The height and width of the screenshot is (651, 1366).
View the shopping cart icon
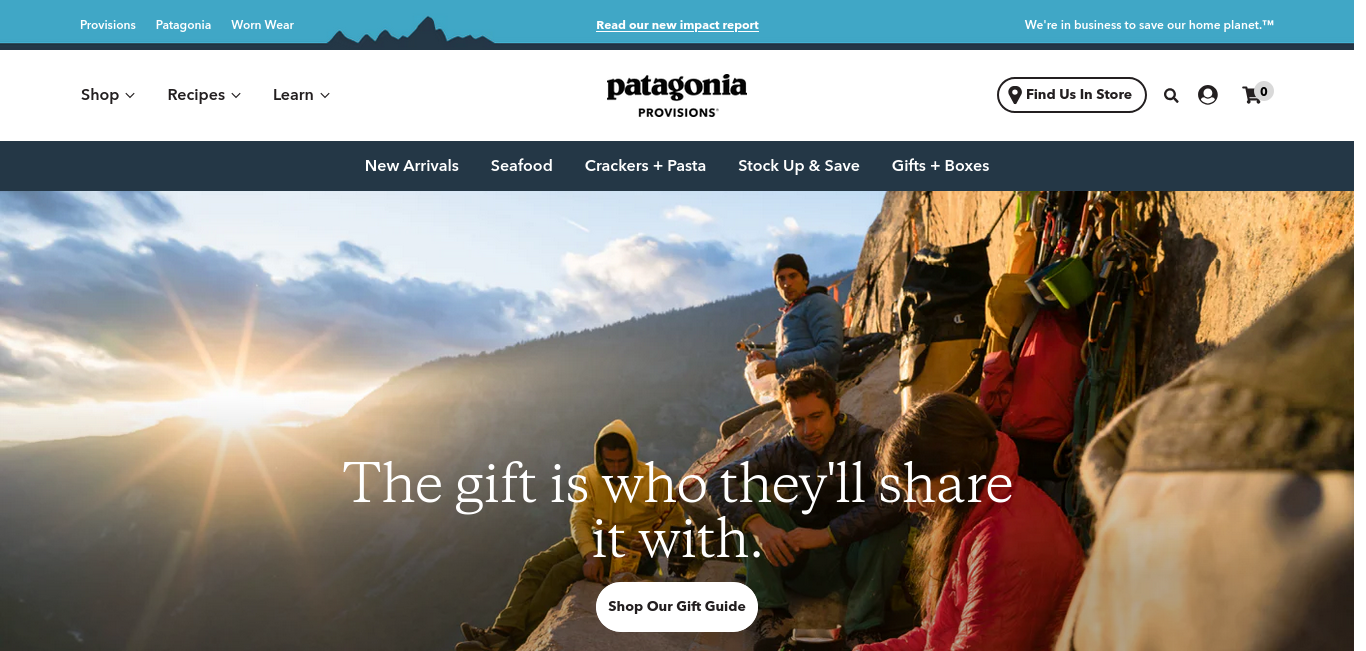1251,96
